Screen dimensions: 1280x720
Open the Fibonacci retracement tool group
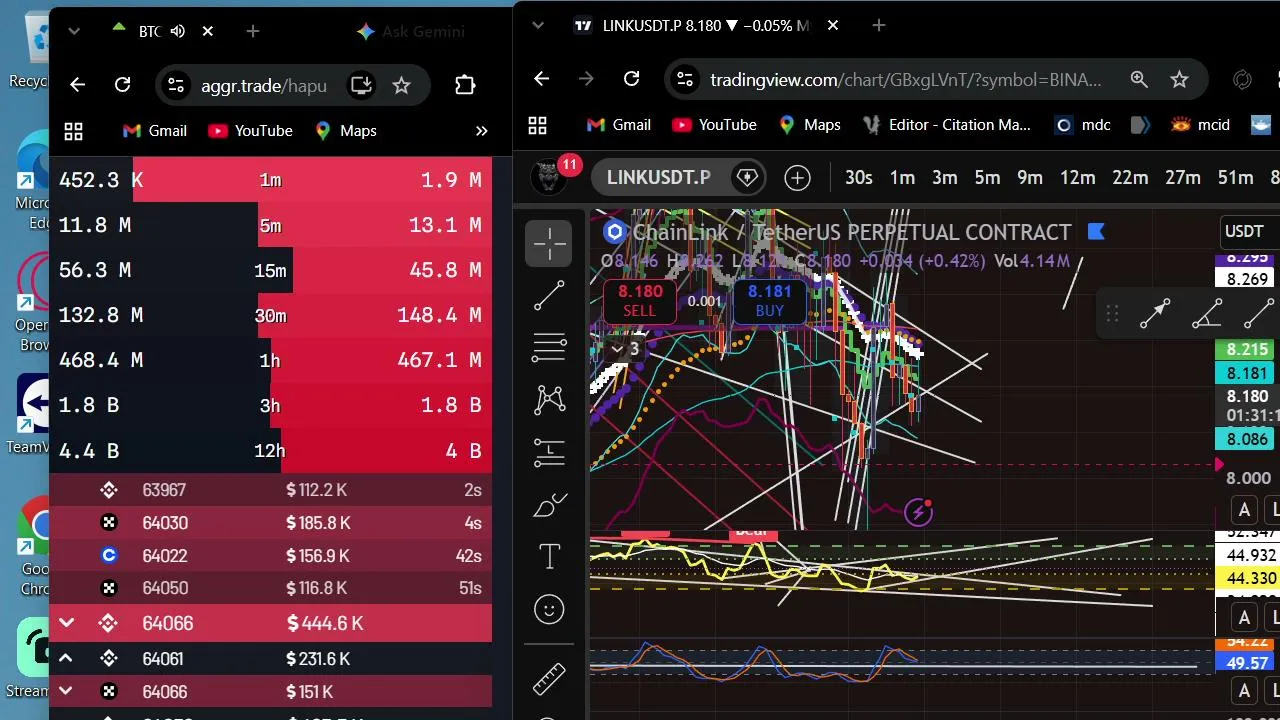tap(549, 347)
